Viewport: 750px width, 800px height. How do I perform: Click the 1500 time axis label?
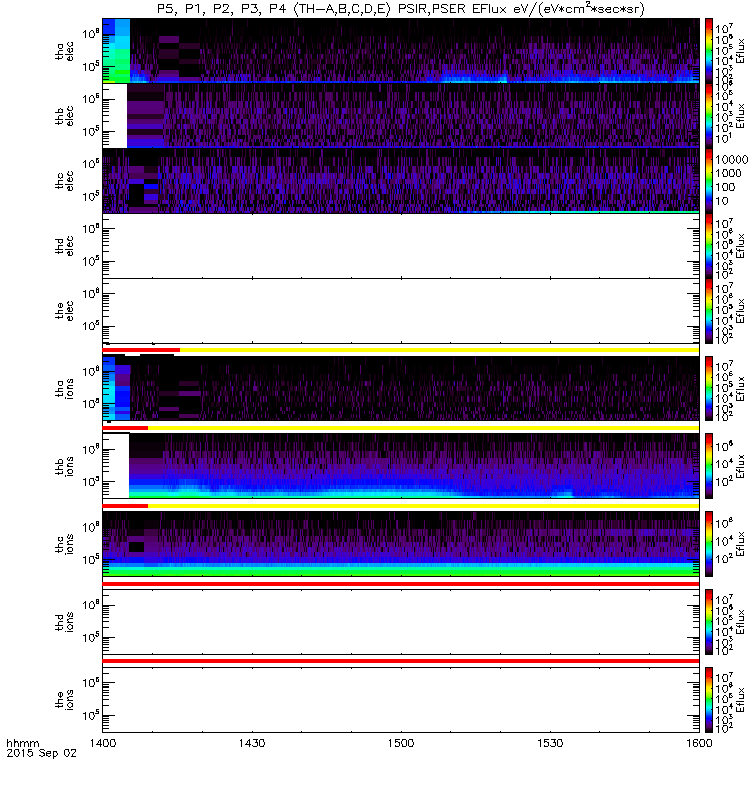pyautogui.click(x=401, y=743)
